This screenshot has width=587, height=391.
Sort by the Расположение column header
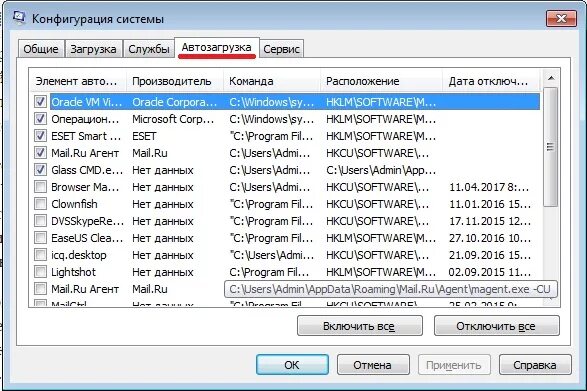point(381,81)
